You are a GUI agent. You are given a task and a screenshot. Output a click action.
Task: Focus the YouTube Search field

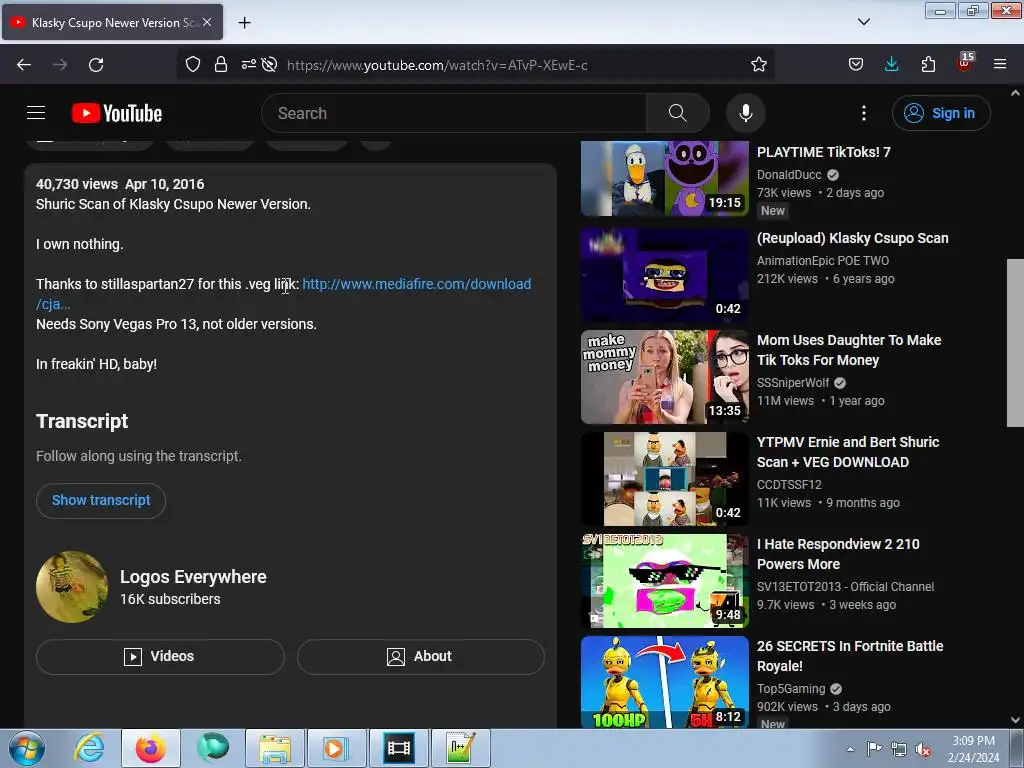point(454,113)
